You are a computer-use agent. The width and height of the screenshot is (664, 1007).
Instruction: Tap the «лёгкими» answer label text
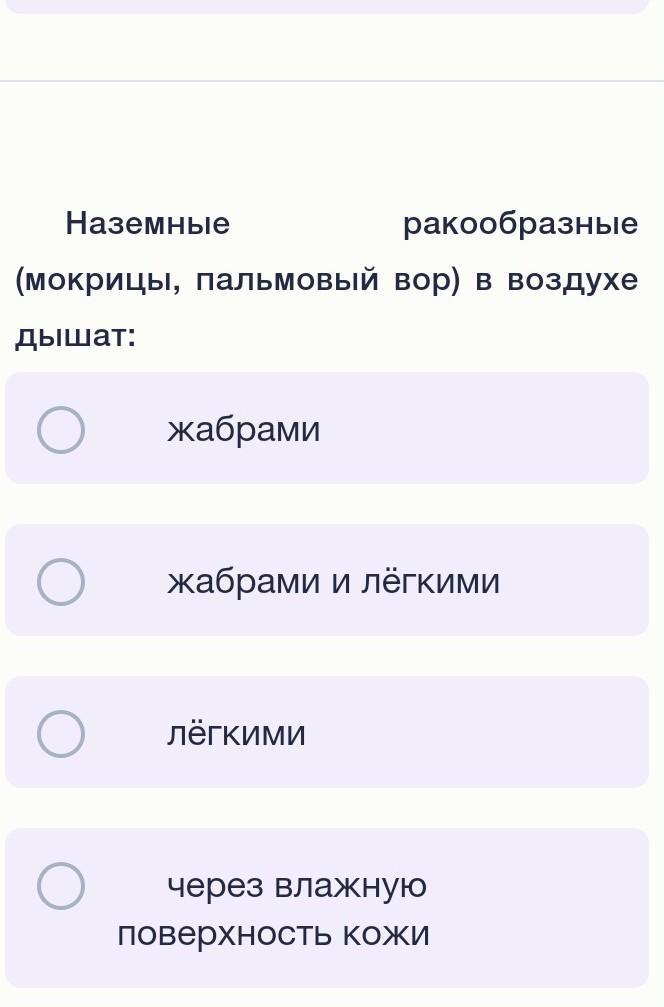point(236,734)
